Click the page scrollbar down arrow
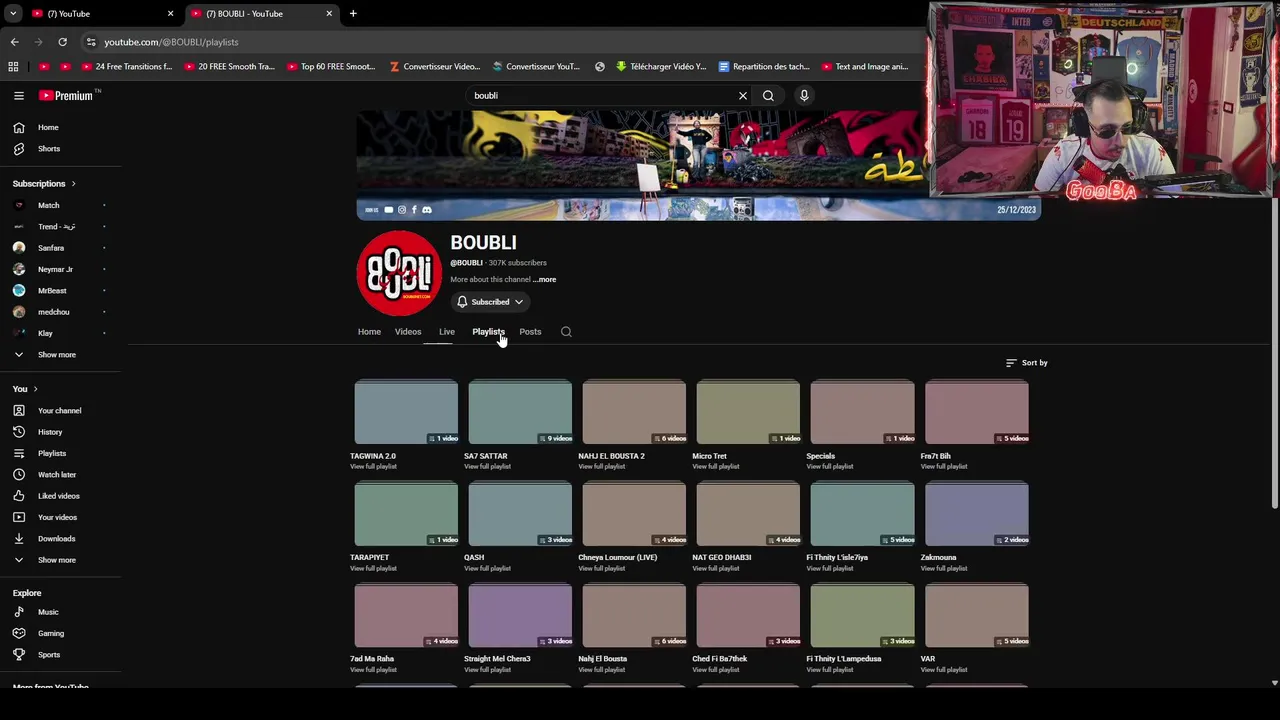The width and height of the screenshot is (1280, 720). tap(1274, 683)
